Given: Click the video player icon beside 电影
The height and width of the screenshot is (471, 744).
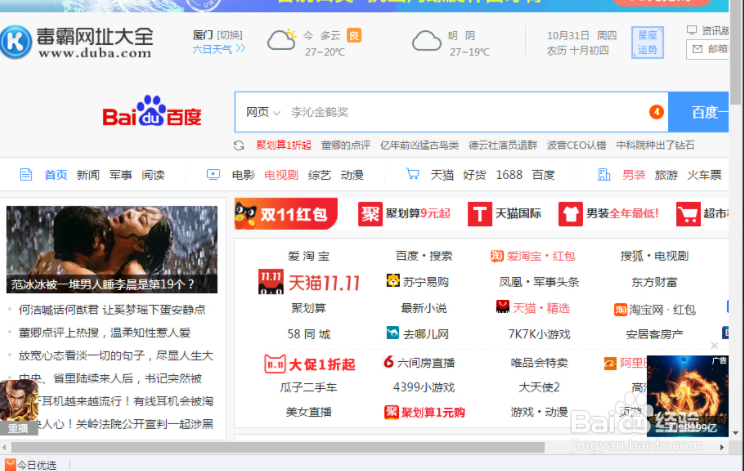Looking at the screenshot, I should (213, 175).
